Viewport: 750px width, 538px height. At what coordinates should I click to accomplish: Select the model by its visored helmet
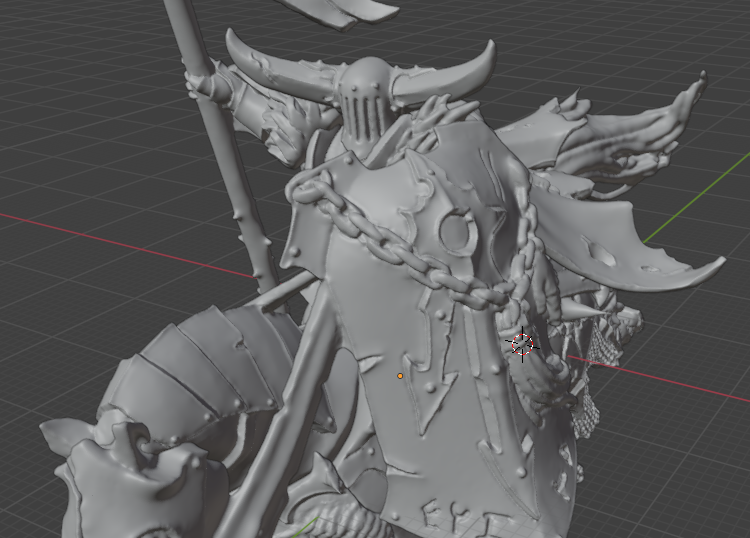[368, 99]
